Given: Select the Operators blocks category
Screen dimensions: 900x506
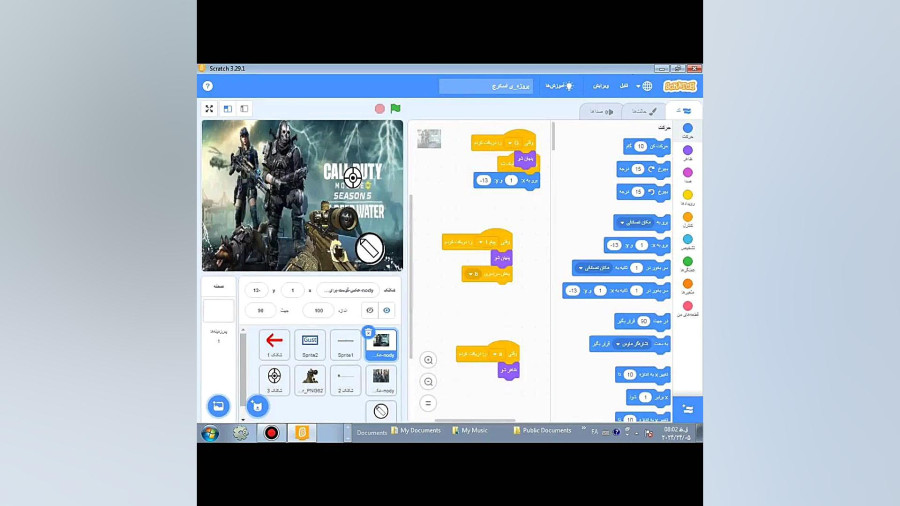Looking at the screenshot, I should (x=688, y=264).
